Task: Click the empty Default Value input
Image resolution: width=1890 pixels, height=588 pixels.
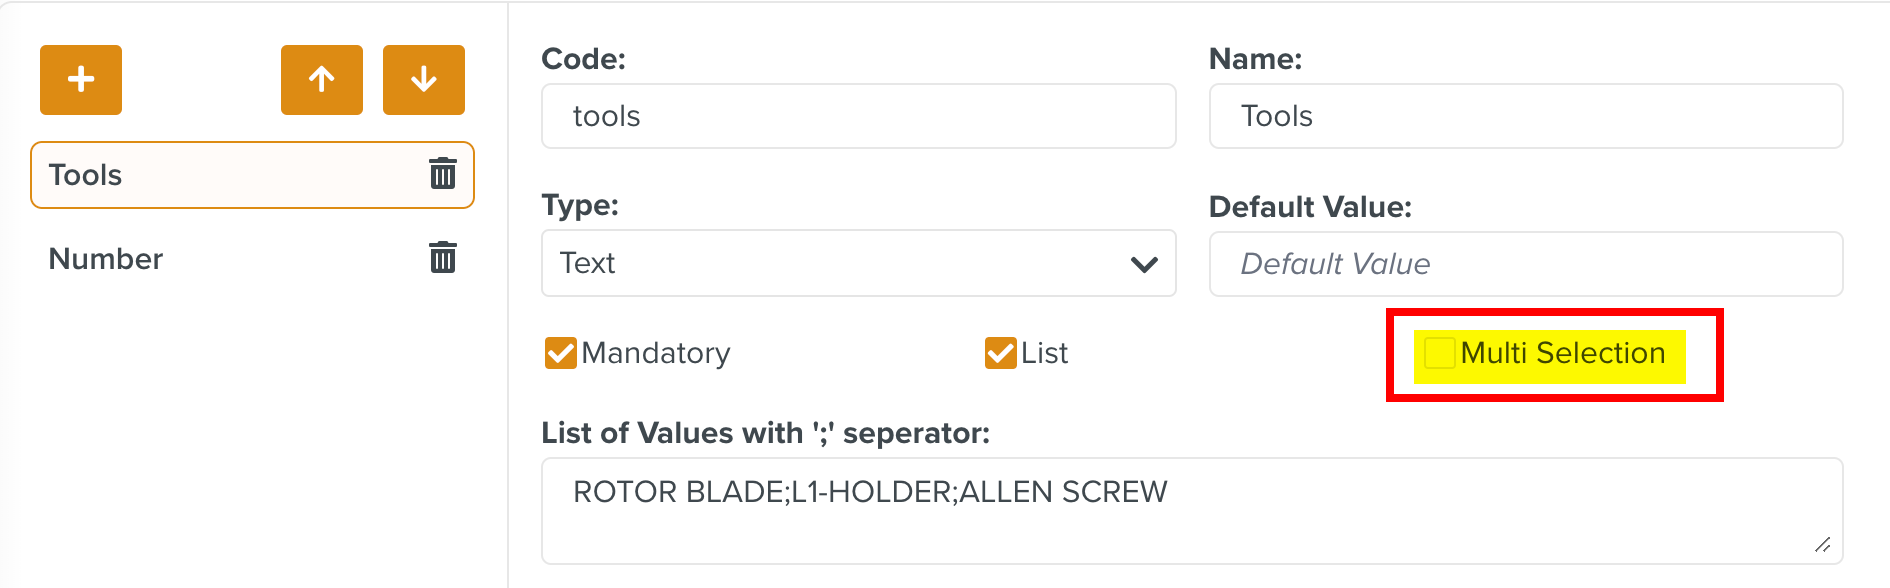Action: 1525,264
